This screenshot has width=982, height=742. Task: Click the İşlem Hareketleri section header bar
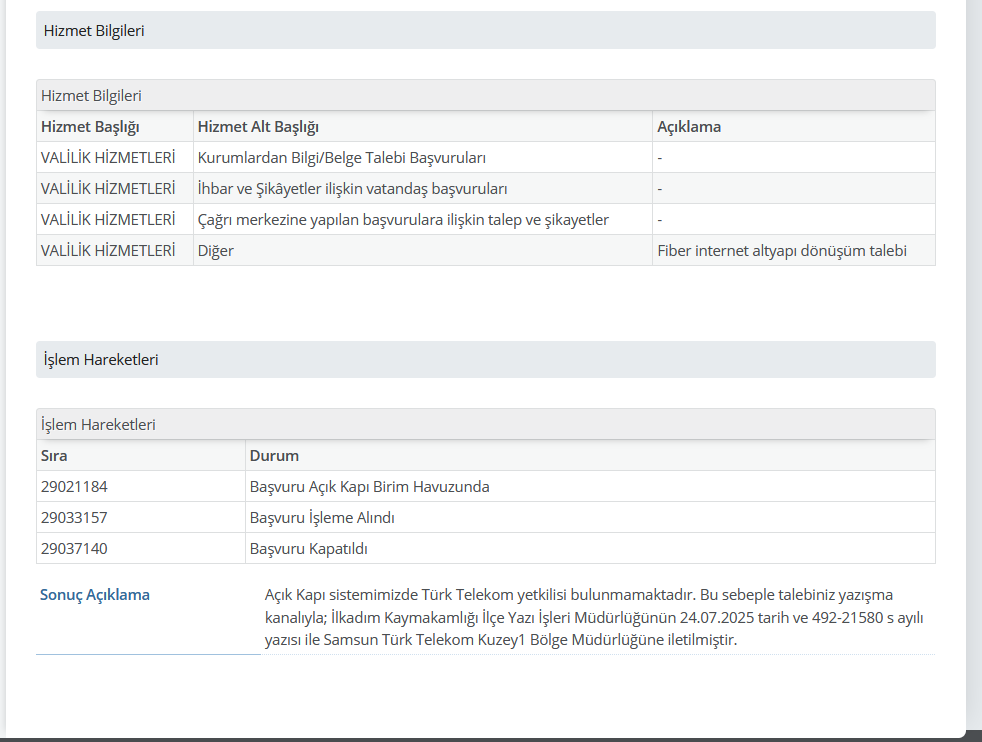pos(485,359)
